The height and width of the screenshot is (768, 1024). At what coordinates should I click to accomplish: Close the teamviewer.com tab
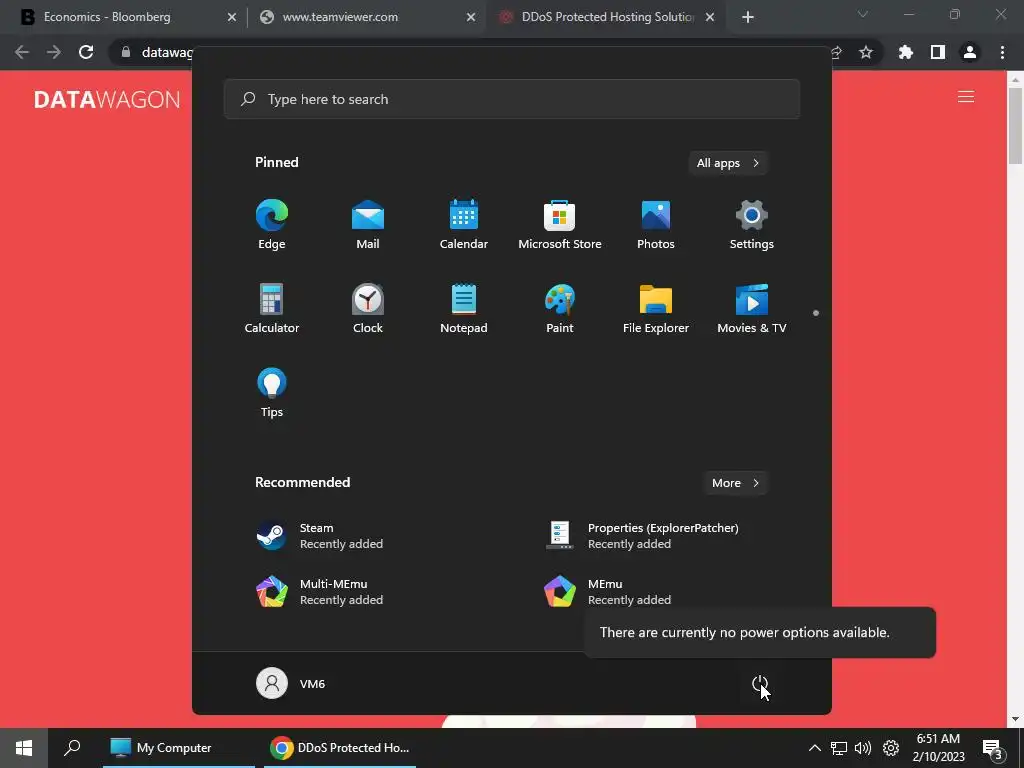pos(471,18)
